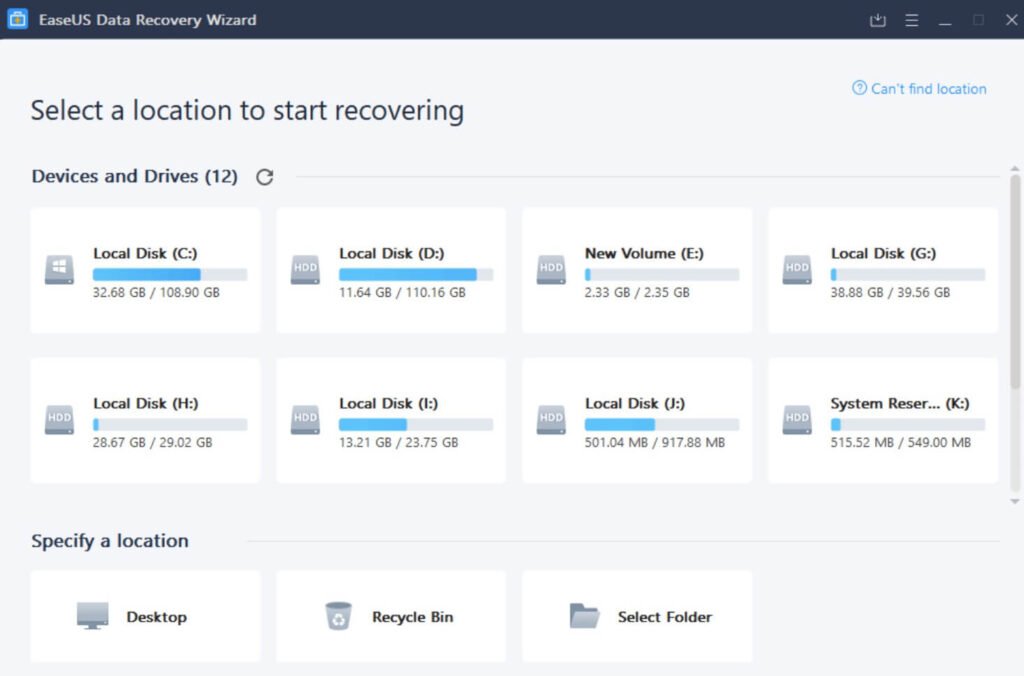Click the 38.88 GB / 39.56 GB text
Viewport: 1024px width, 676px height.
890,293
